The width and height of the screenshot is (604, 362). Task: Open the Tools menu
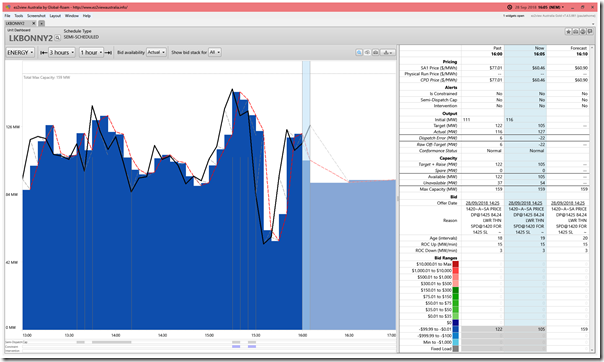[19, 16]
